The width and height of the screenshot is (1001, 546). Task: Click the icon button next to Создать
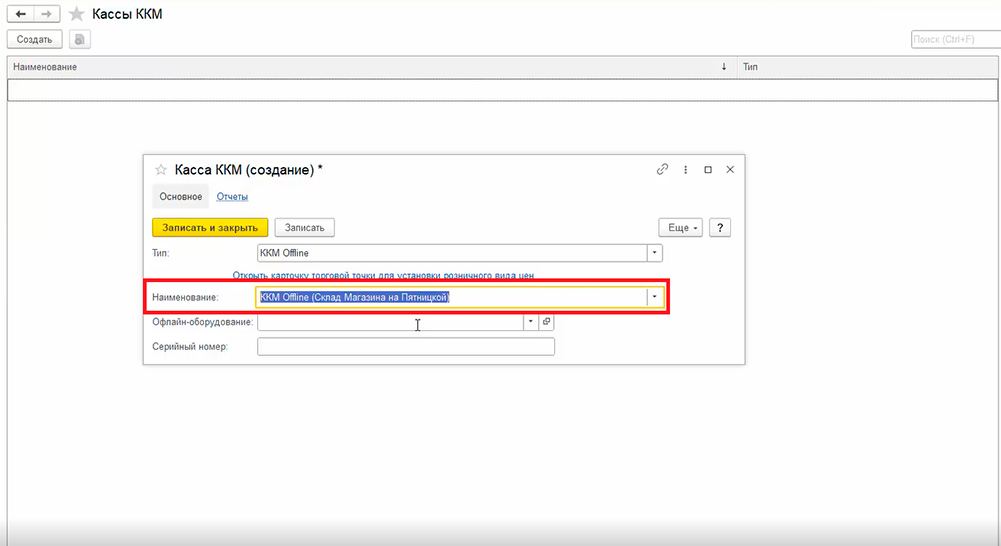pyautogui.click(x=80, y=39)
